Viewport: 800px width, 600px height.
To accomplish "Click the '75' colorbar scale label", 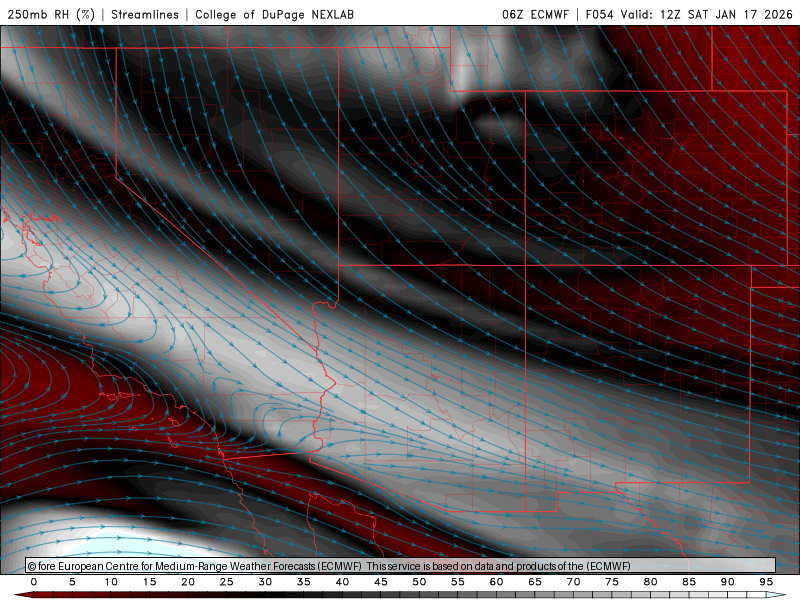I will point(612,582).
